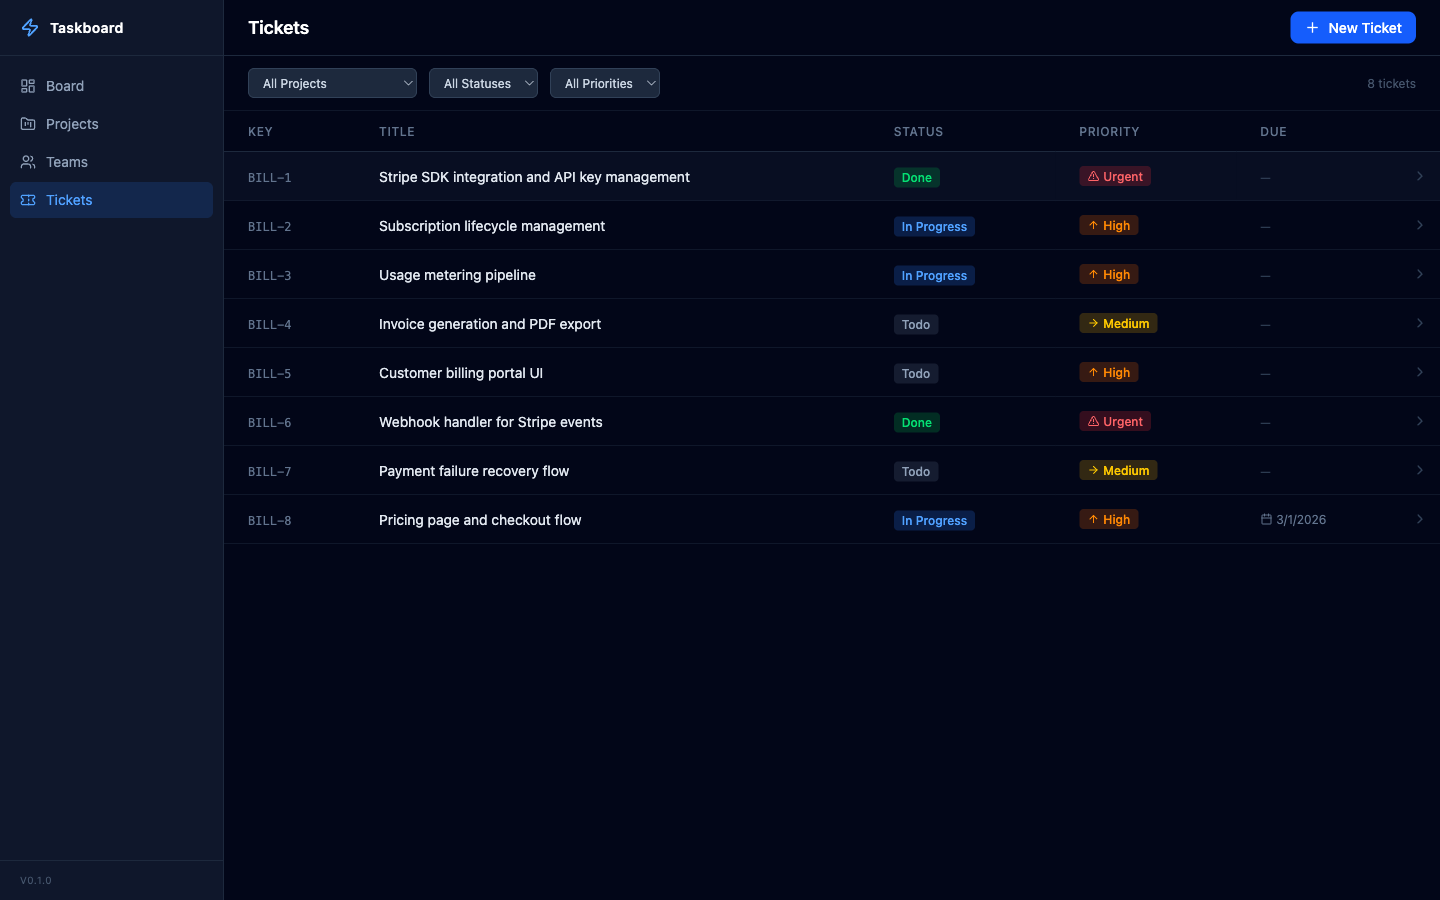Click the Board grid icon in sidebar
1440x900 pixels.
[28, 86]
